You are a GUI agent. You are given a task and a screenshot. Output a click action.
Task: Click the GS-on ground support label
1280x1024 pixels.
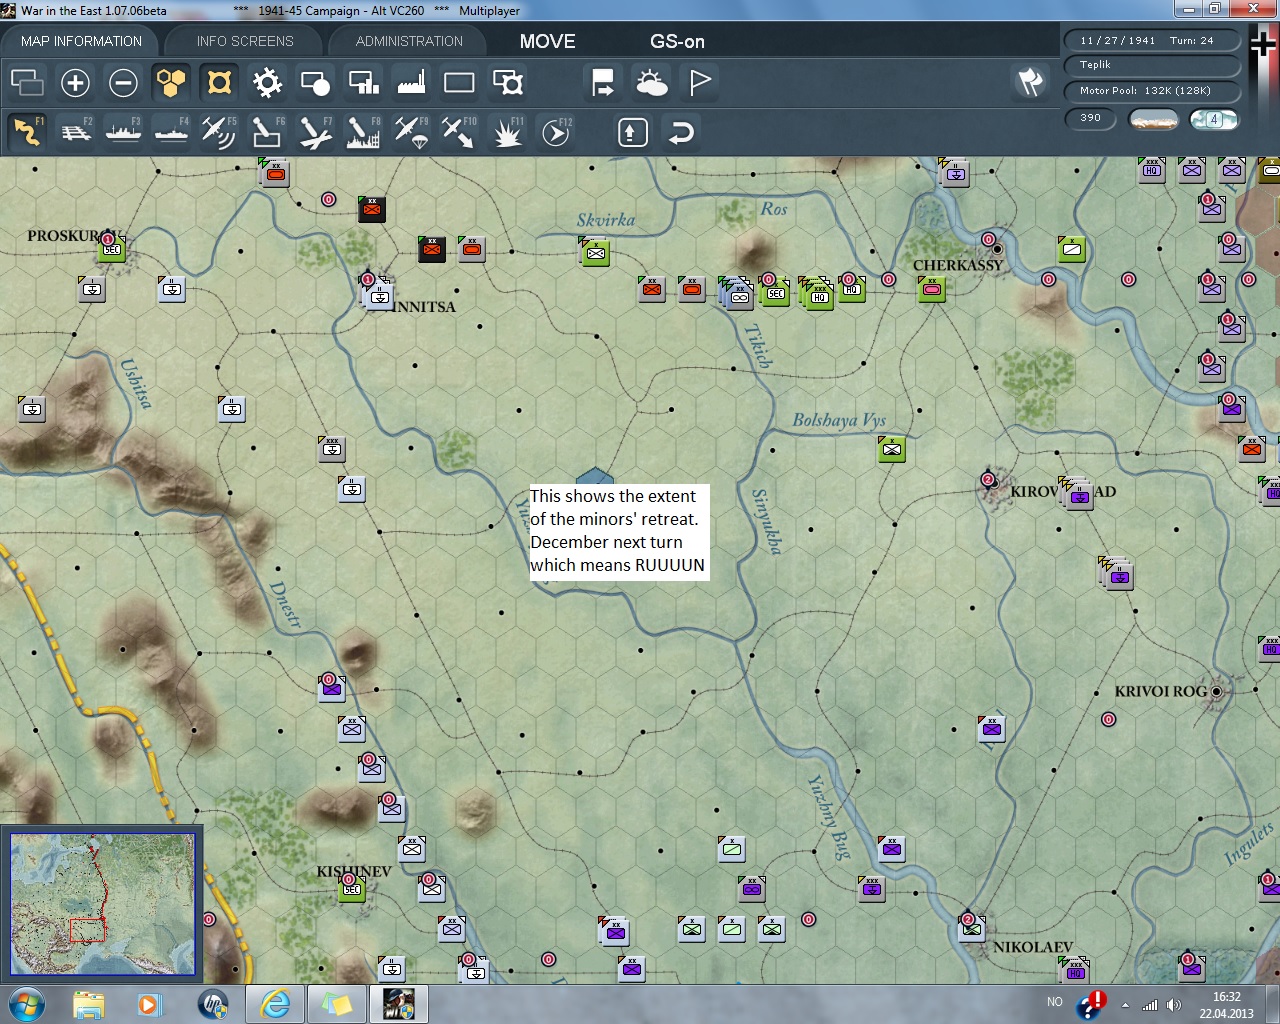click(677, 41)
